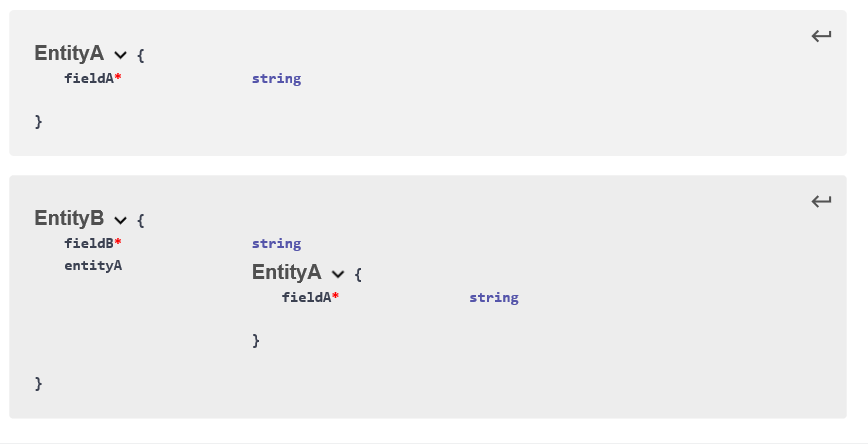Click the final closing brace of EntityB
This screenshot has width=868, height=444.
[x=39, y=383]
